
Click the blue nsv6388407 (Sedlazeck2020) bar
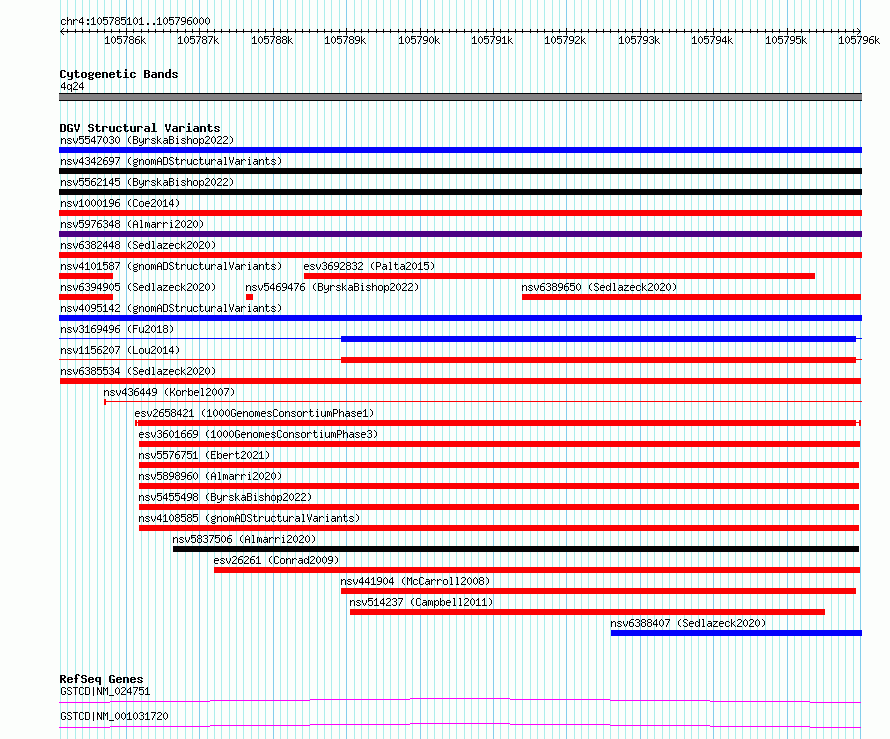click(x=736, y=633)
